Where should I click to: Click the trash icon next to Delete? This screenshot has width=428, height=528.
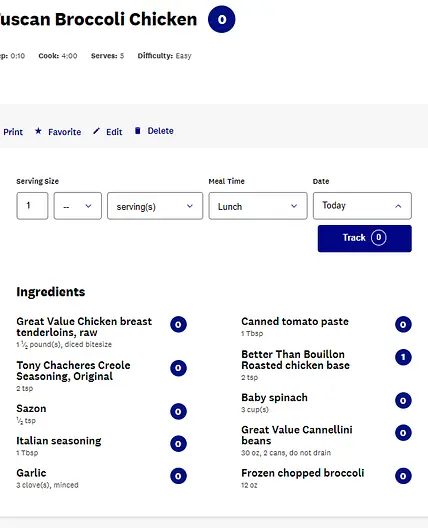[x=137, y=131]
